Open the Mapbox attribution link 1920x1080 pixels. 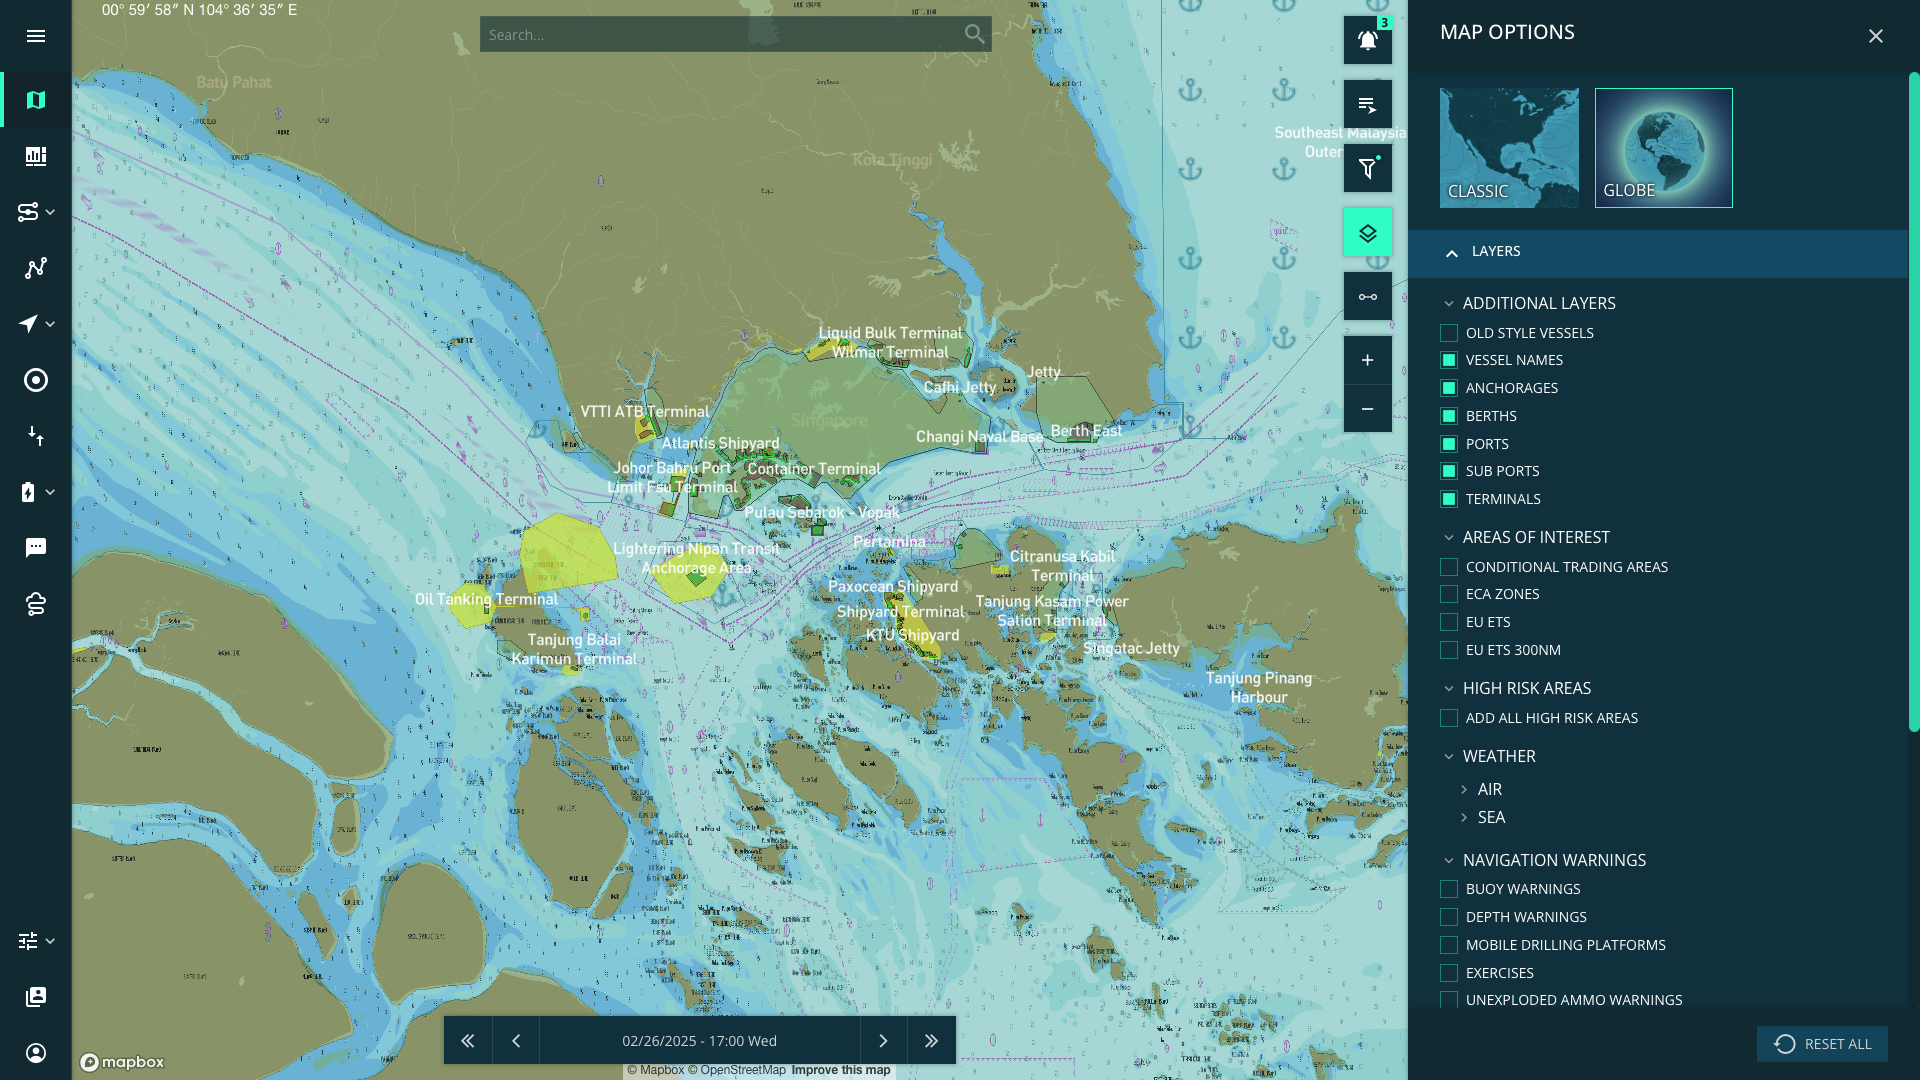pyautogui.click(x=656, y=1070)
